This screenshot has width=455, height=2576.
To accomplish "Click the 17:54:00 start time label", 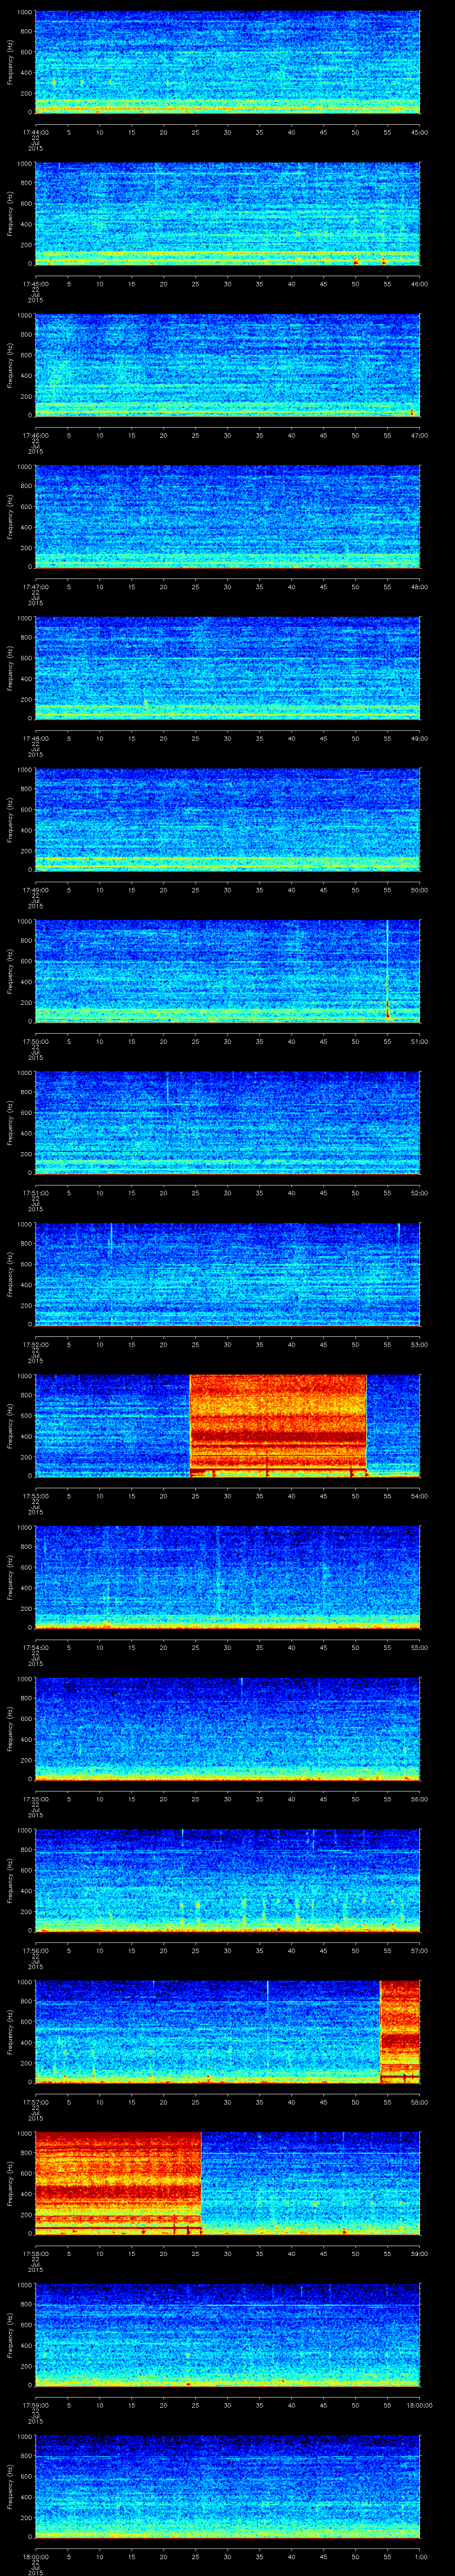I will coord(35,1647).
